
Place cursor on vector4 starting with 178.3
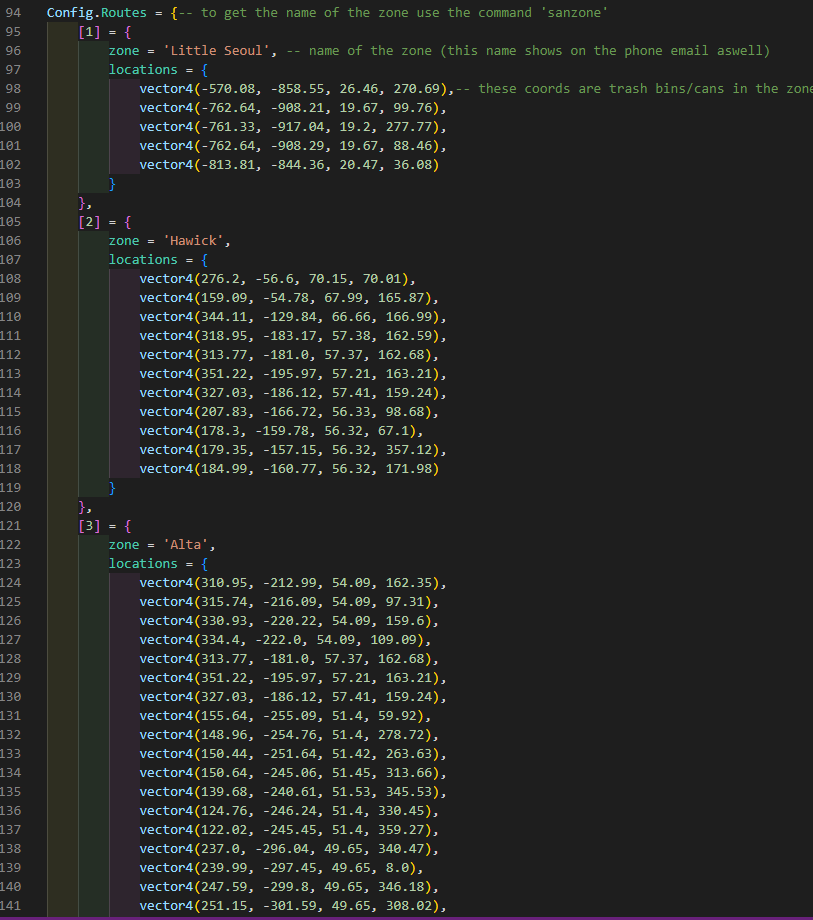pyautogui.click(x=281, y=431)
